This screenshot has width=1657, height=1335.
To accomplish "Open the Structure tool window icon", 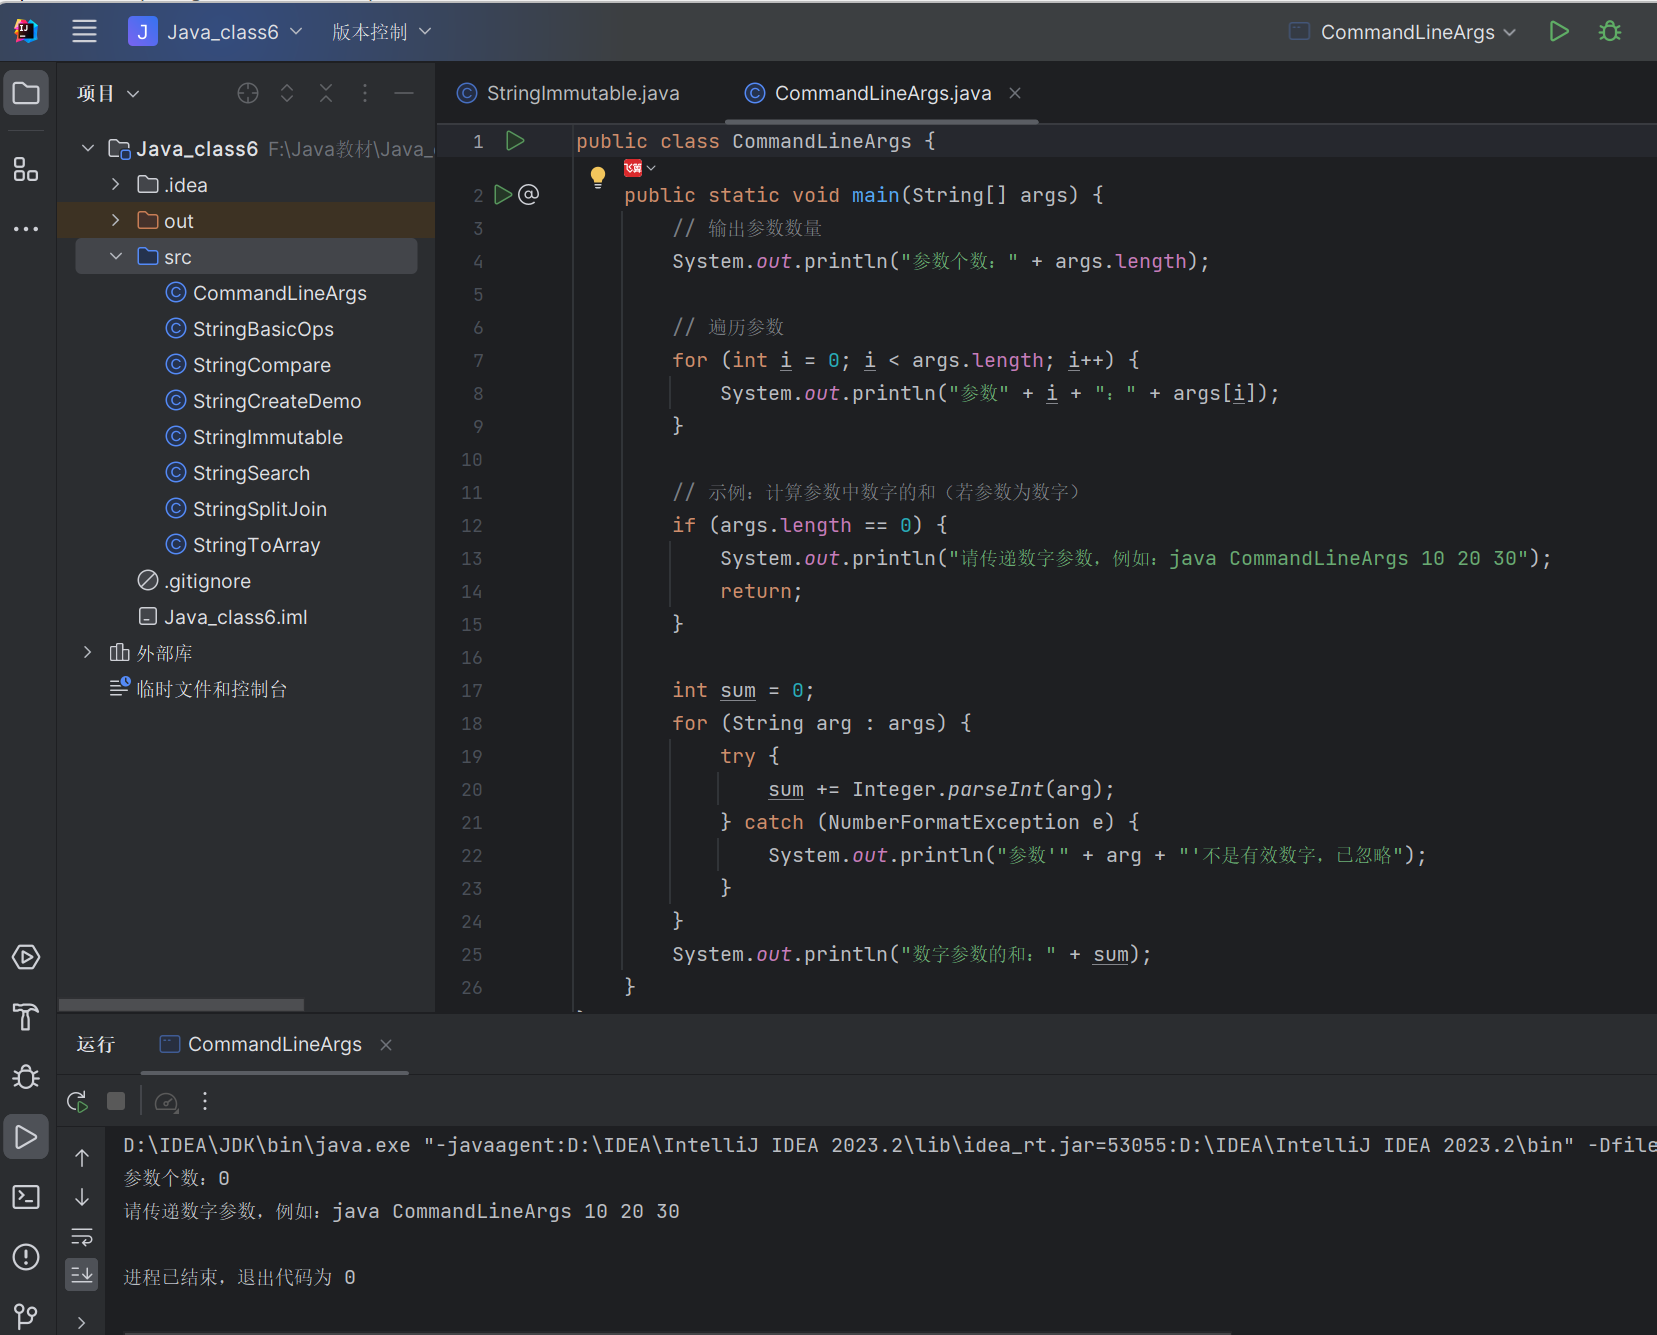I will click(x=26, y=169).
